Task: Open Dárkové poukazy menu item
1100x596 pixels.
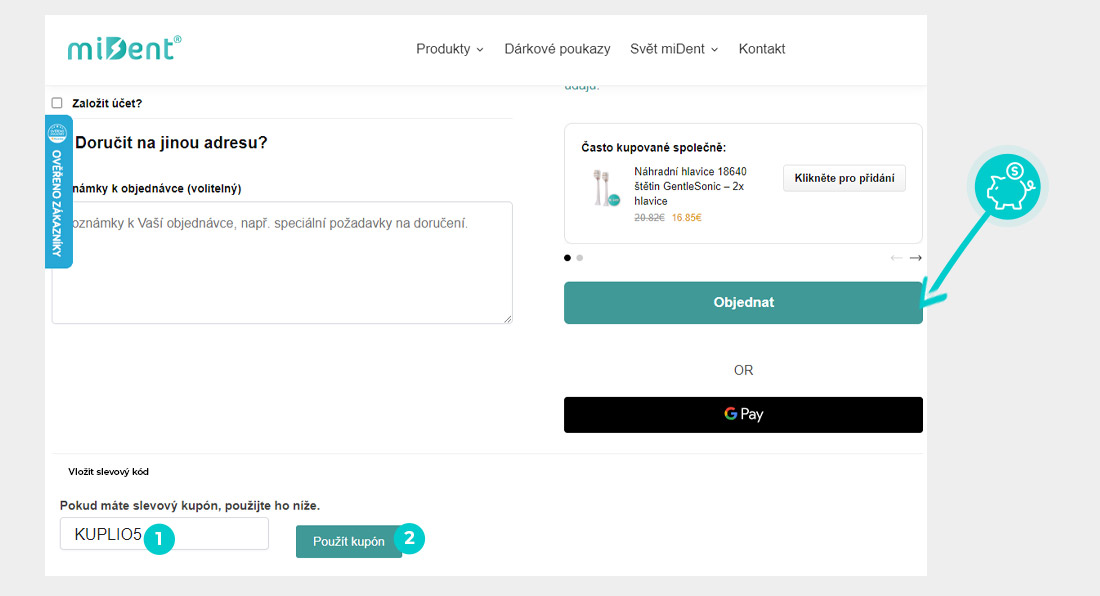Action: [557, 49]
